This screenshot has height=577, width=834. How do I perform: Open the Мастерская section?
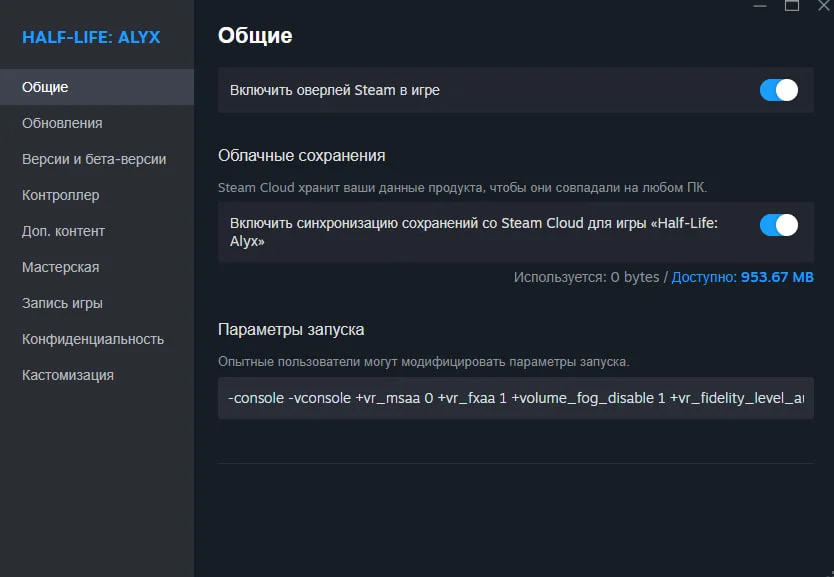tap(97, 267)
